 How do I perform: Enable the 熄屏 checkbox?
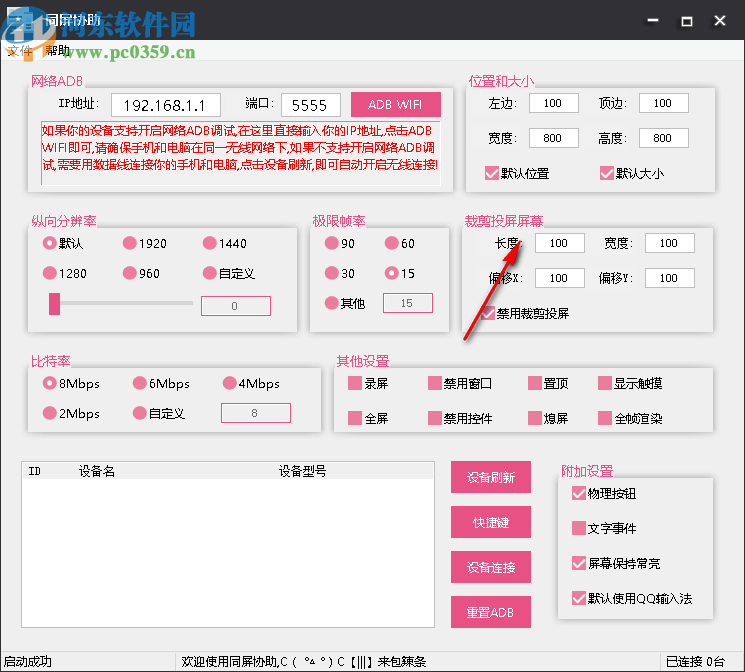tap(535, 418)
